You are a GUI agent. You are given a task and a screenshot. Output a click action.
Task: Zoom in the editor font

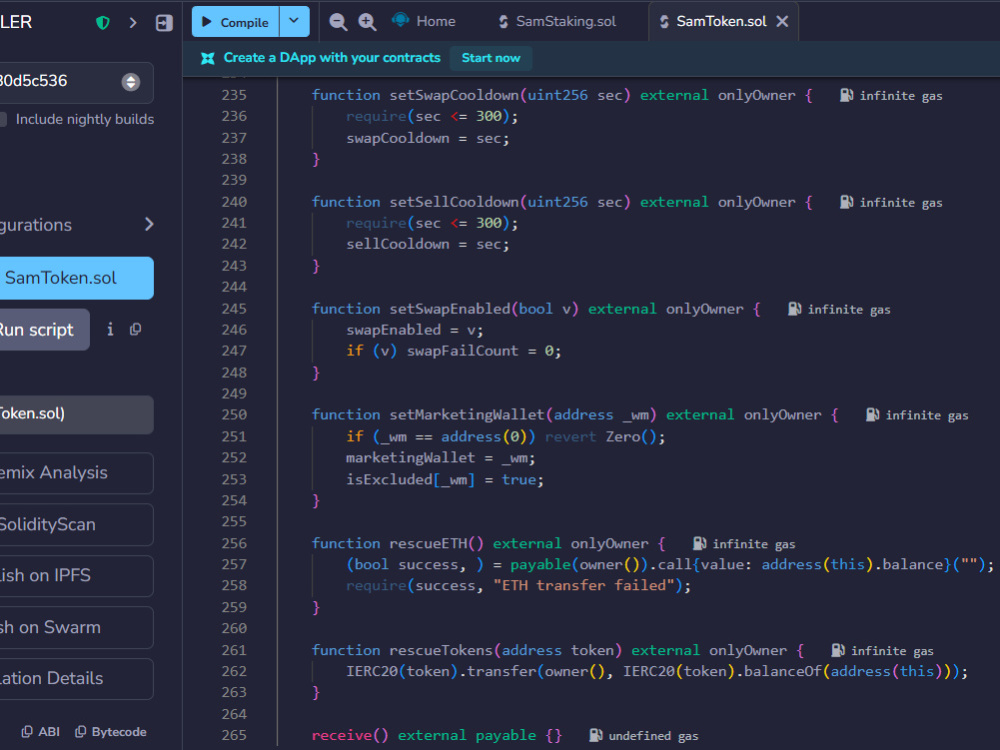coord(367,22)
